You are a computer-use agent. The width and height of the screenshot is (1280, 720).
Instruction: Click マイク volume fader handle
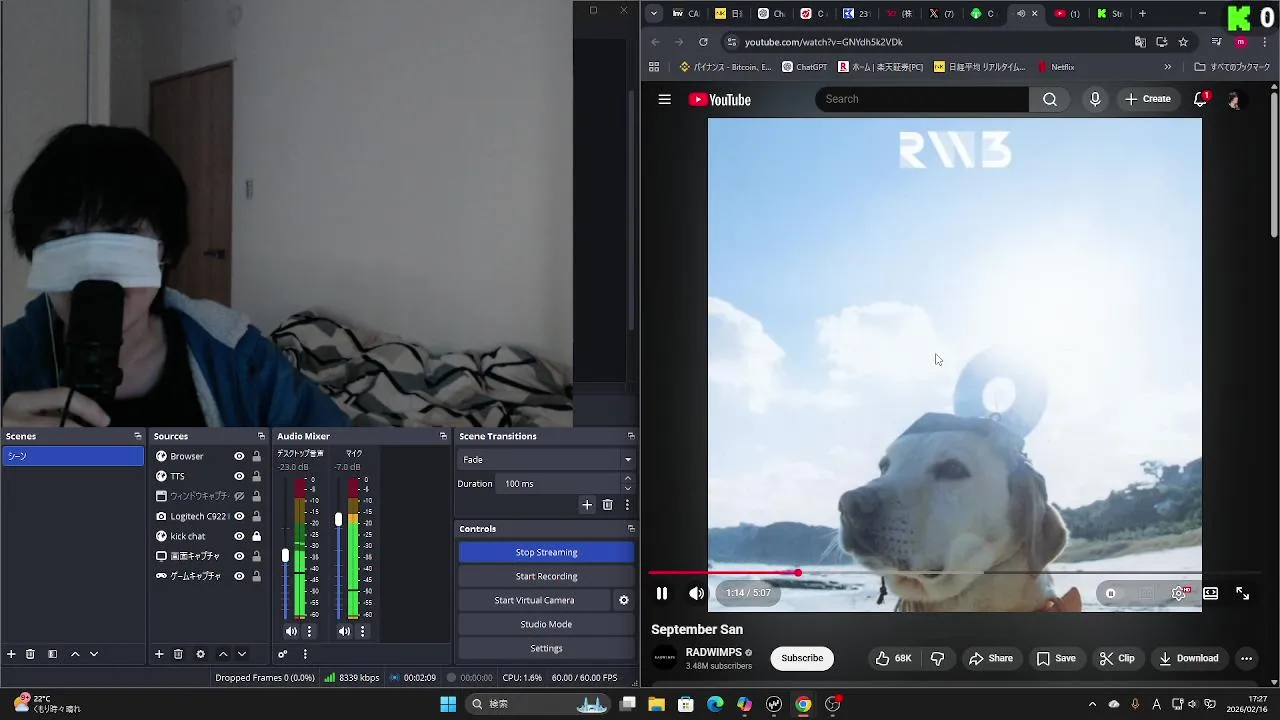[x=338, y=519]
